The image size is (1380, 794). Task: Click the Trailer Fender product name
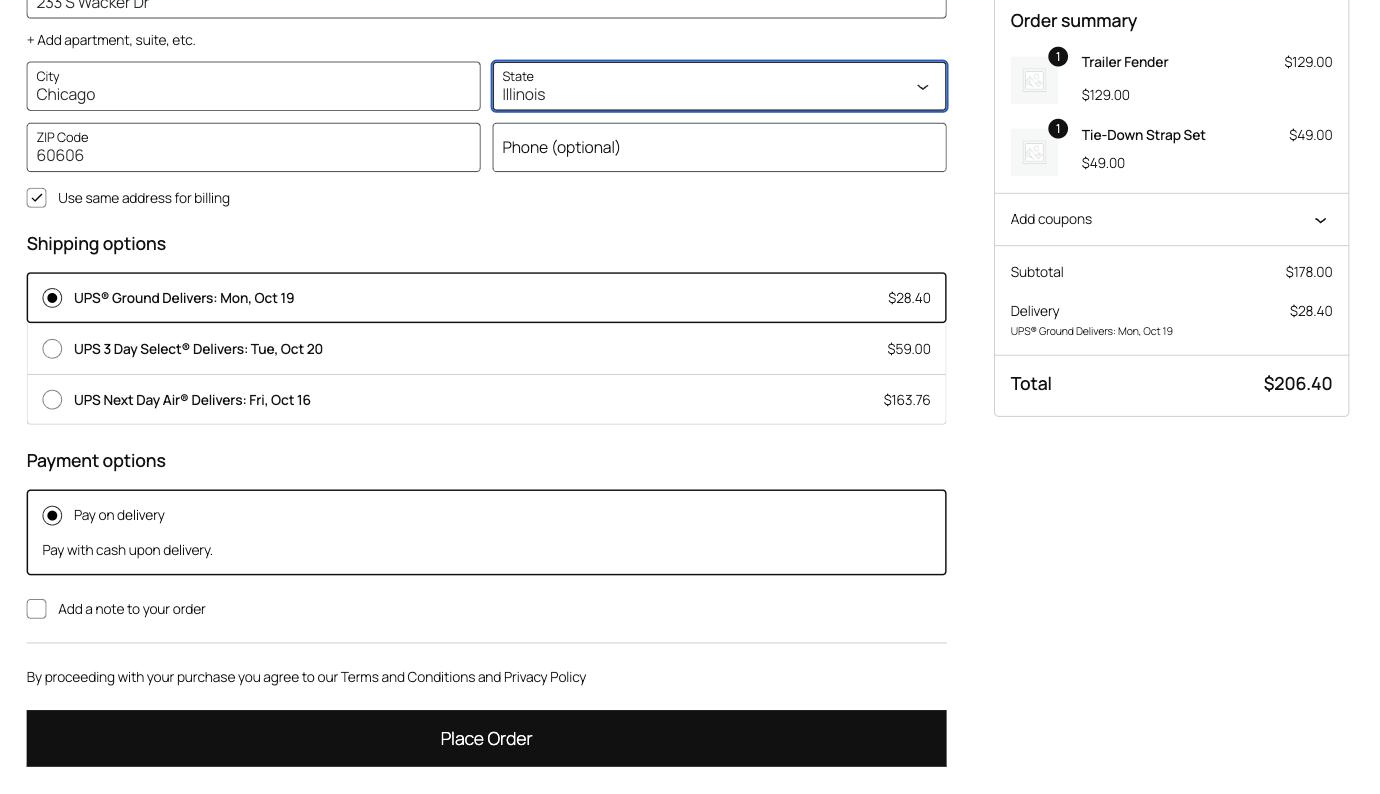coord(1125,62)
